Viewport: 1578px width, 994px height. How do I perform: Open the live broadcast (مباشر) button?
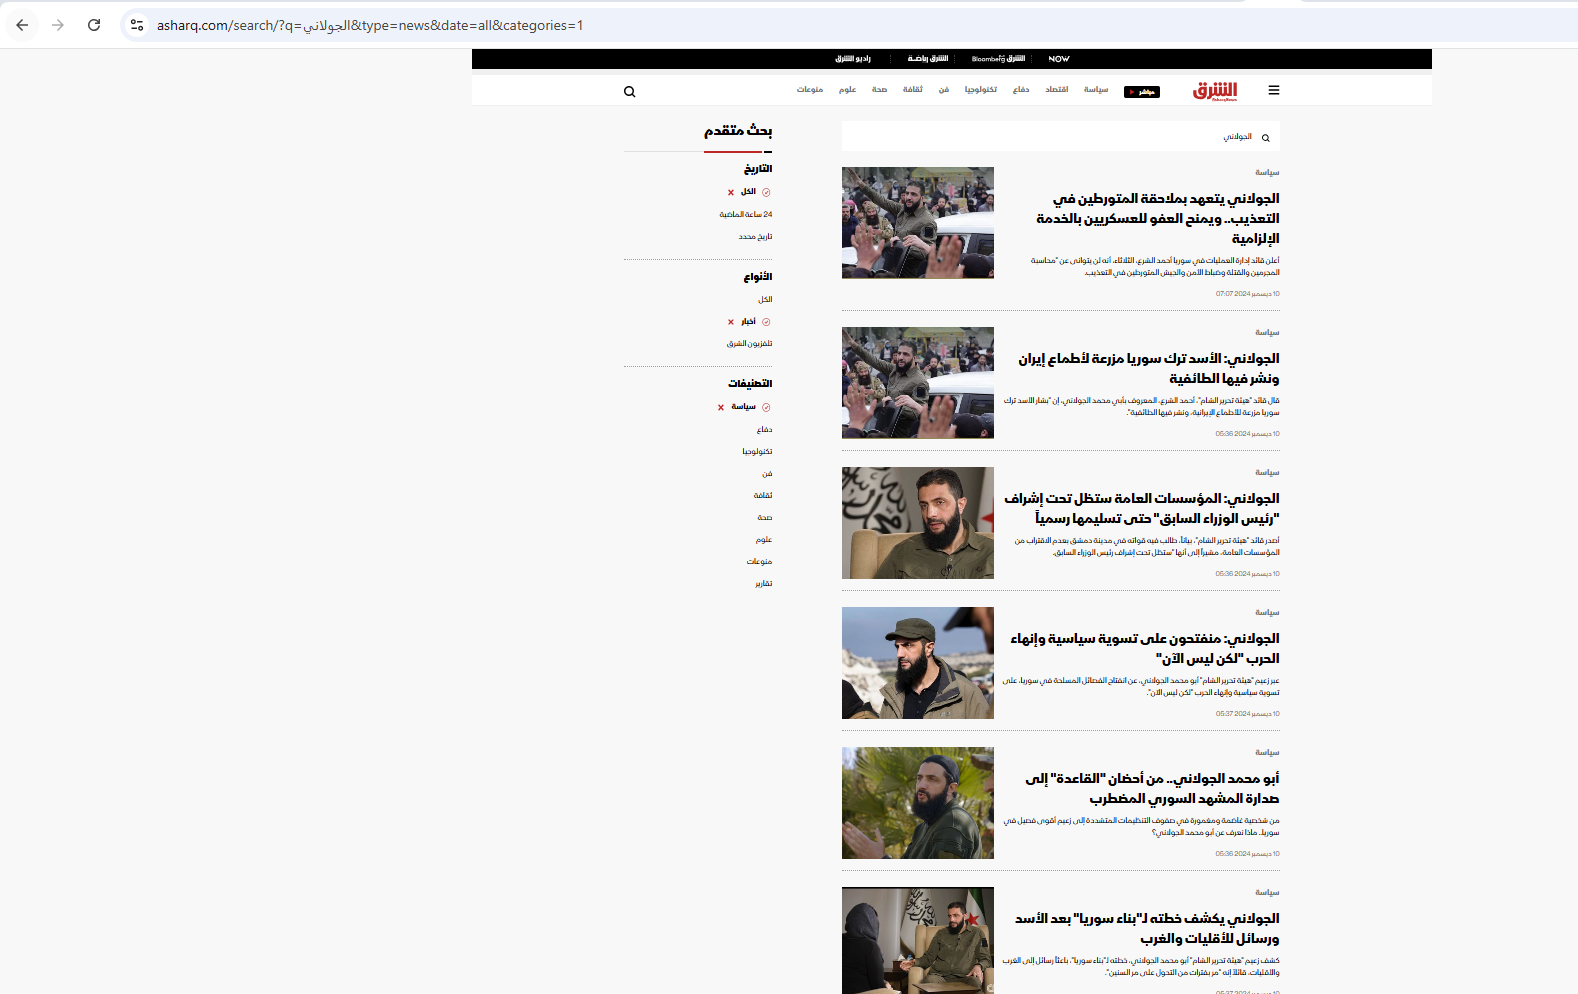(1141, 92)
